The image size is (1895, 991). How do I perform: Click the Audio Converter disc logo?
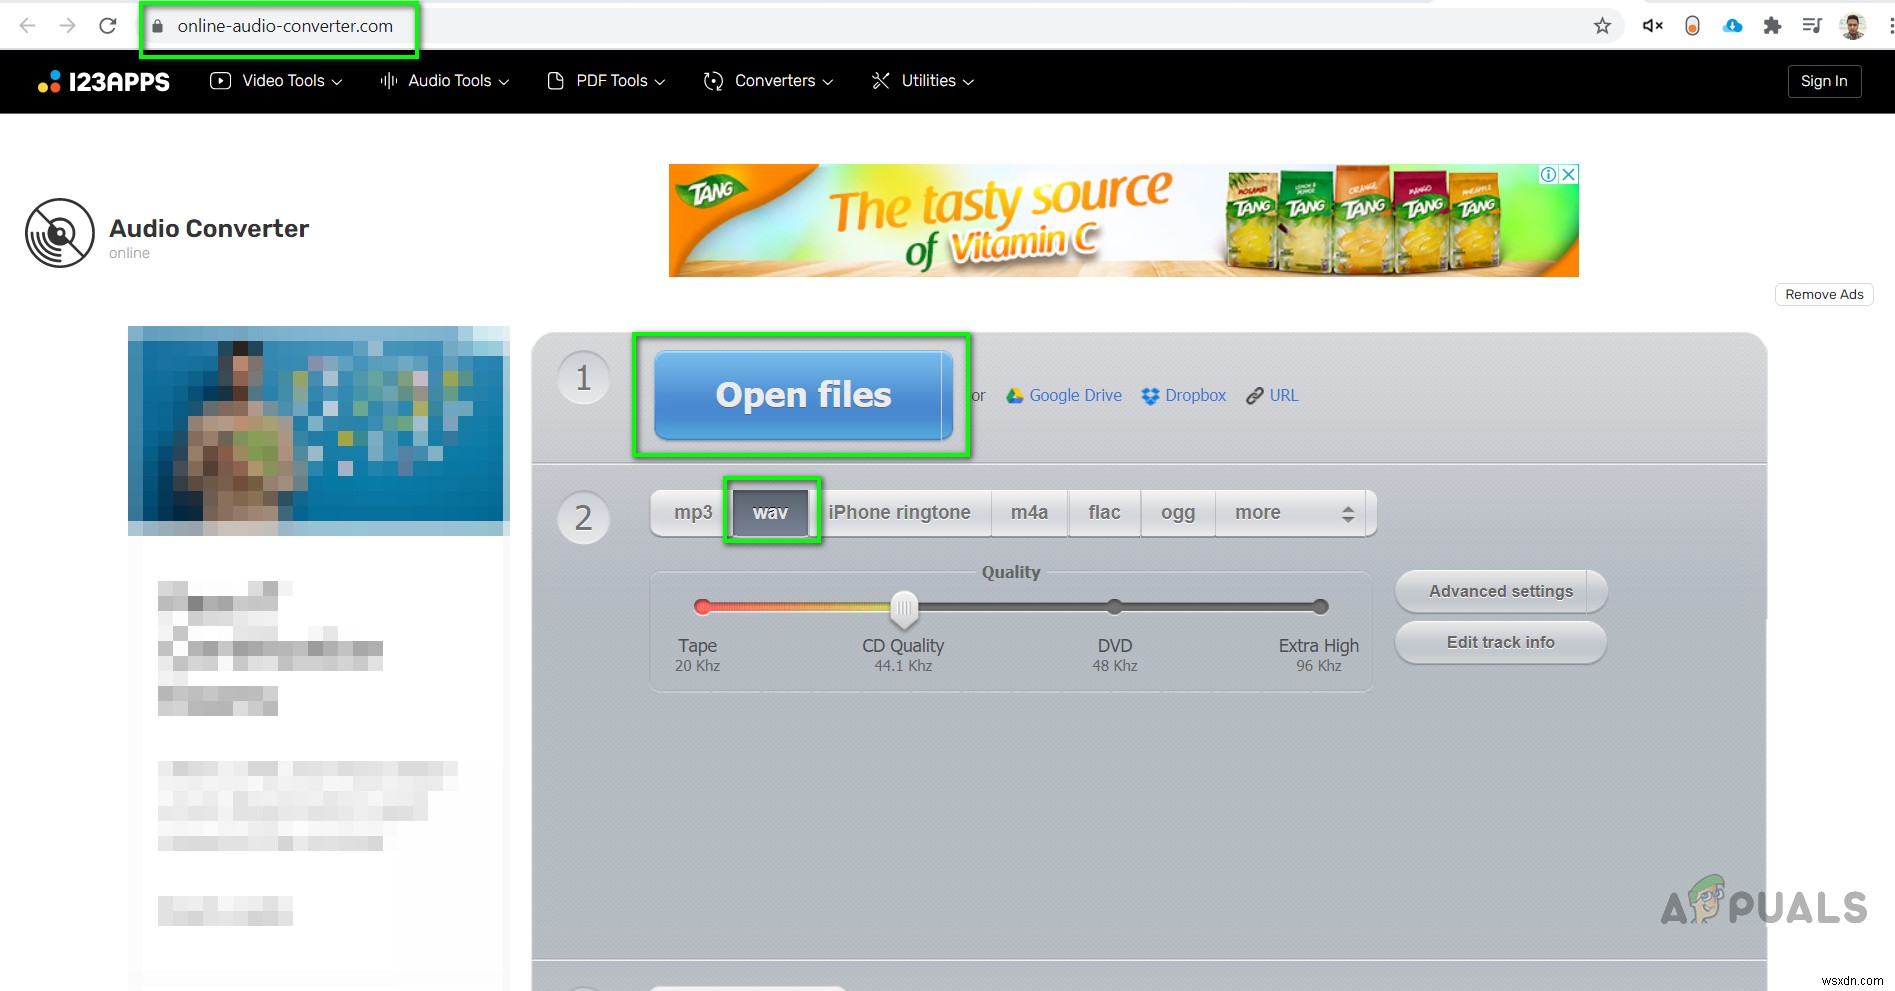(x=60, y=233)
